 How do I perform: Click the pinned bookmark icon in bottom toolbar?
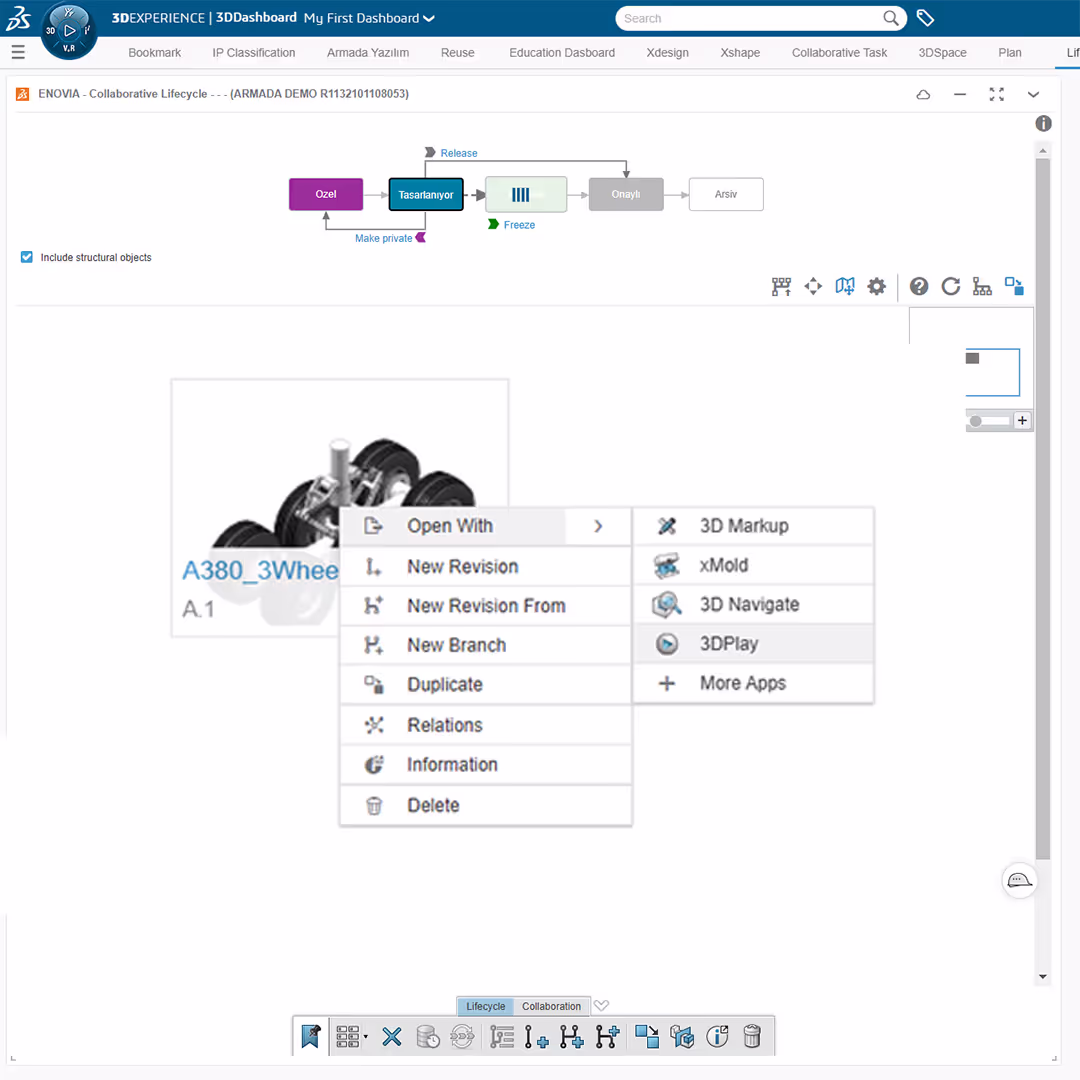tap(311, 1036)
